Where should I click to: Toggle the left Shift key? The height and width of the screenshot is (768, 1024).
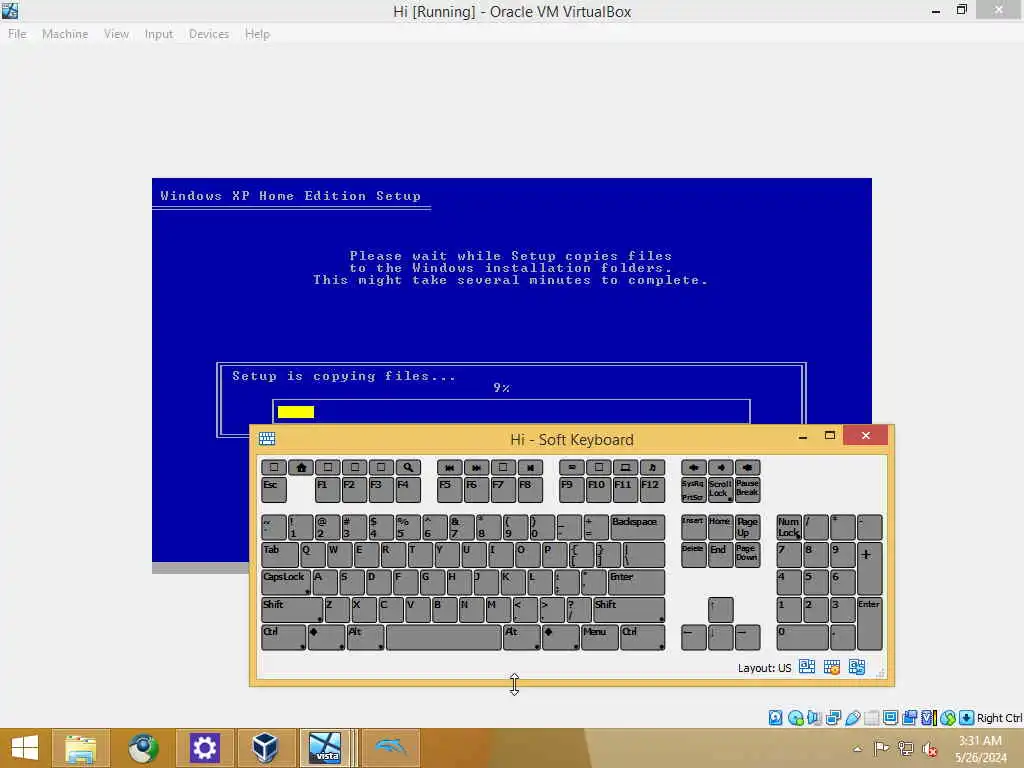292,610
